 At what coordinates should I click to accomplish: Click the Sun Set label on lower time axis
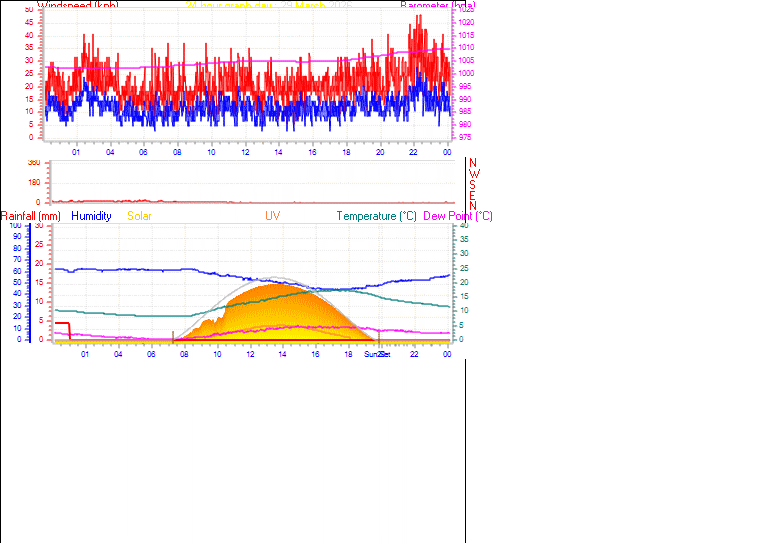pyautogui.click(x=378, y=354)
